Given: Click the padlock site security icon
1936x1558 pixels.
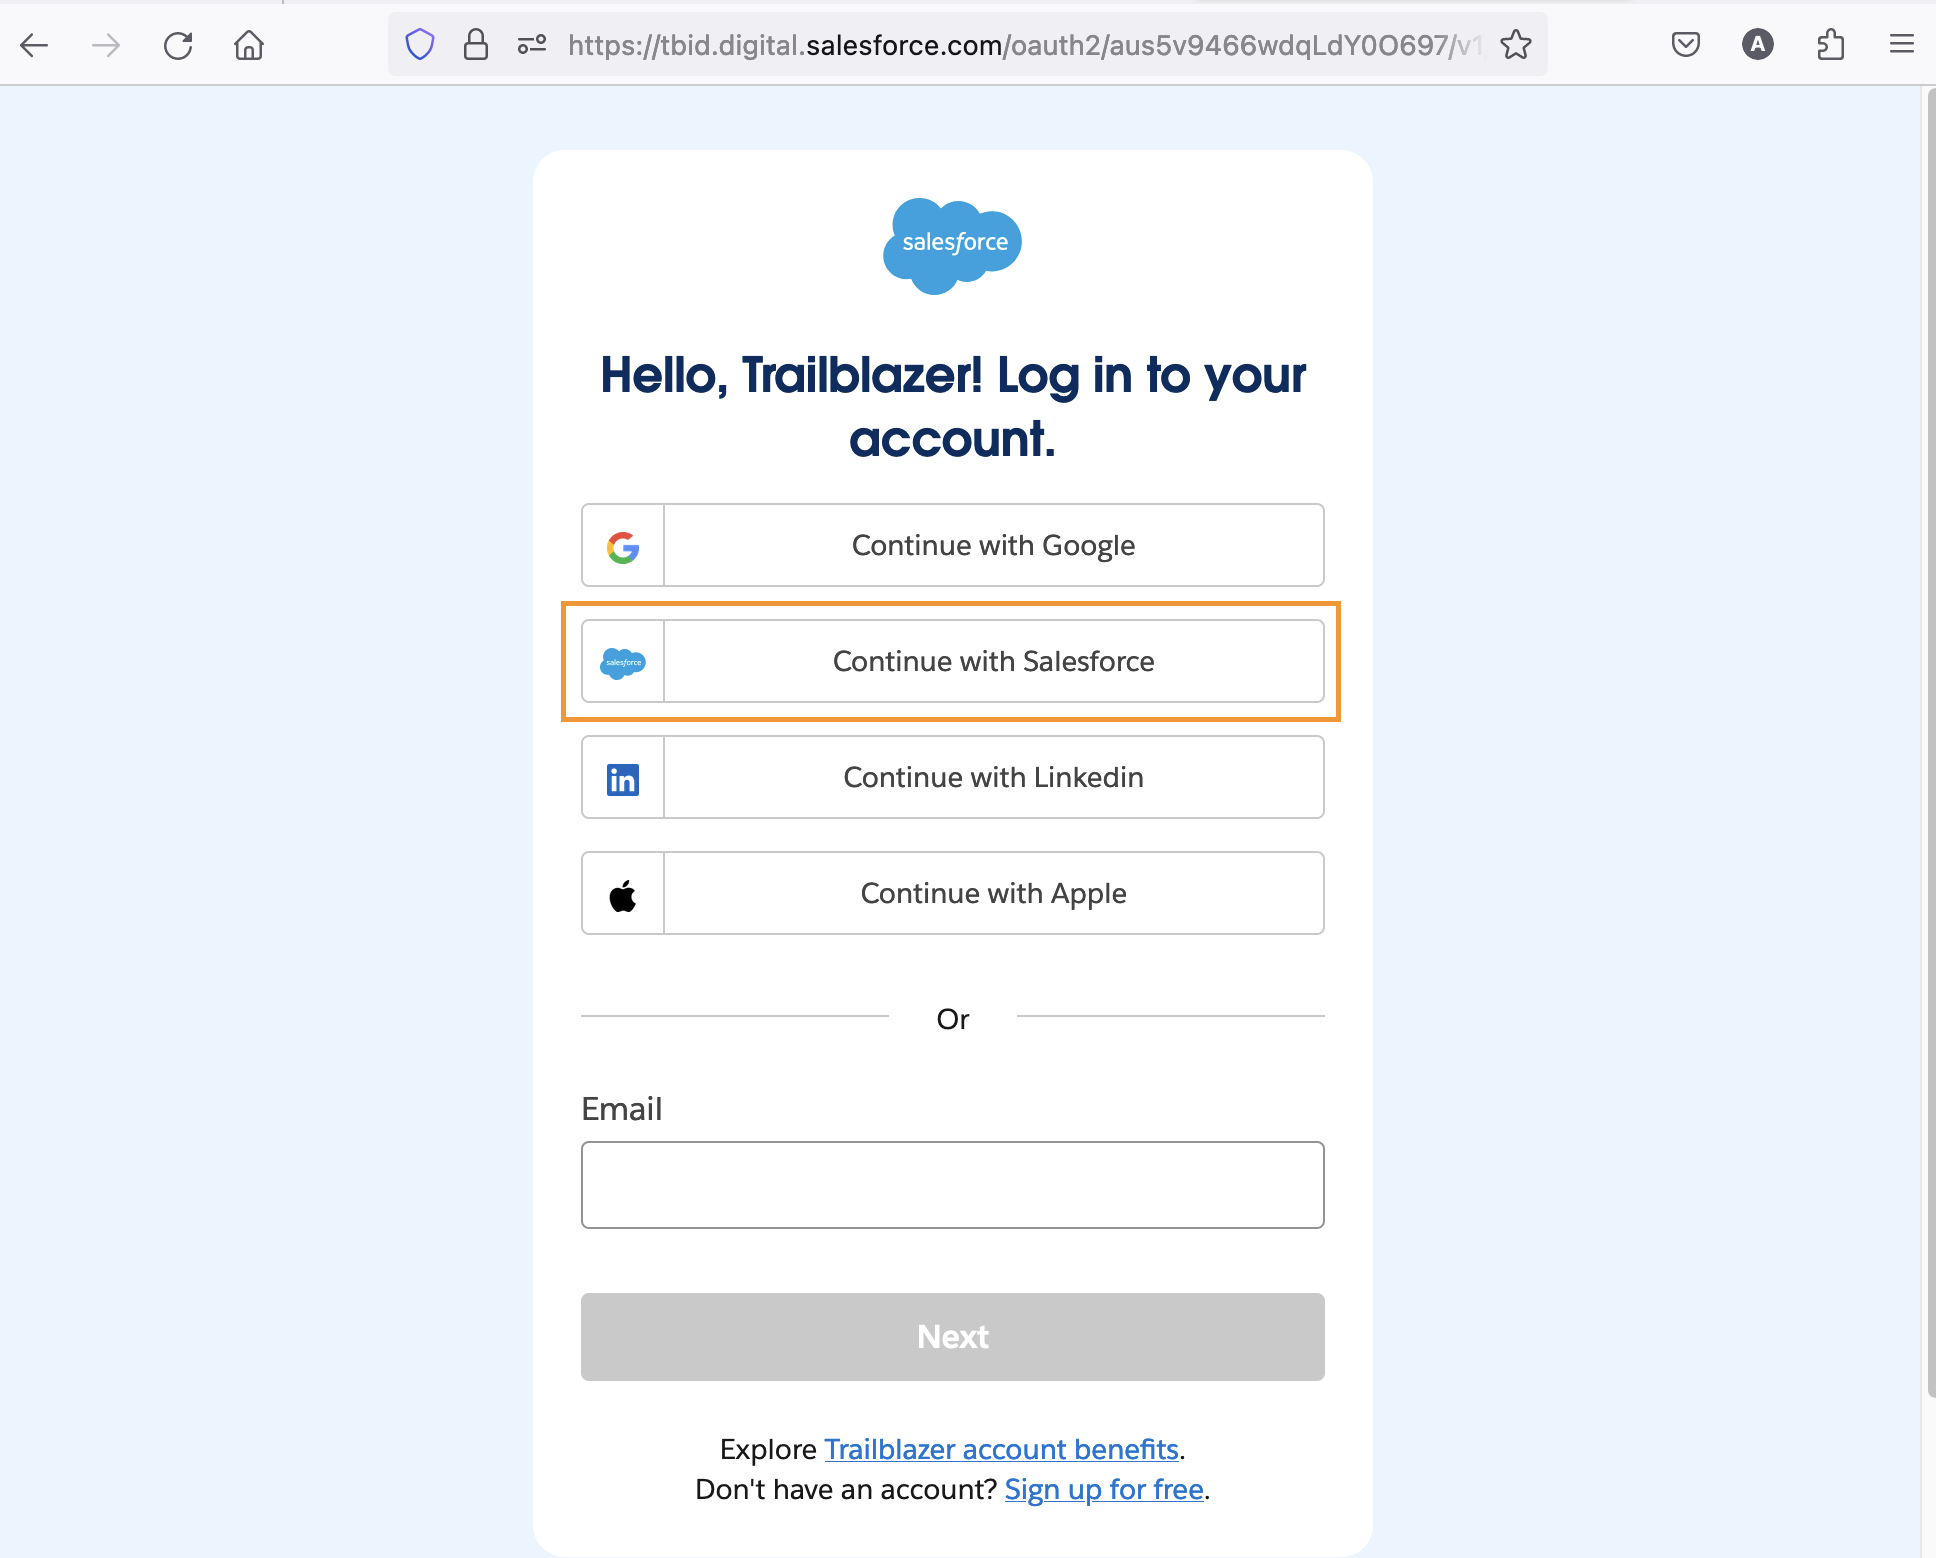Looking at the screenshot, I should [x=476, y=44].
